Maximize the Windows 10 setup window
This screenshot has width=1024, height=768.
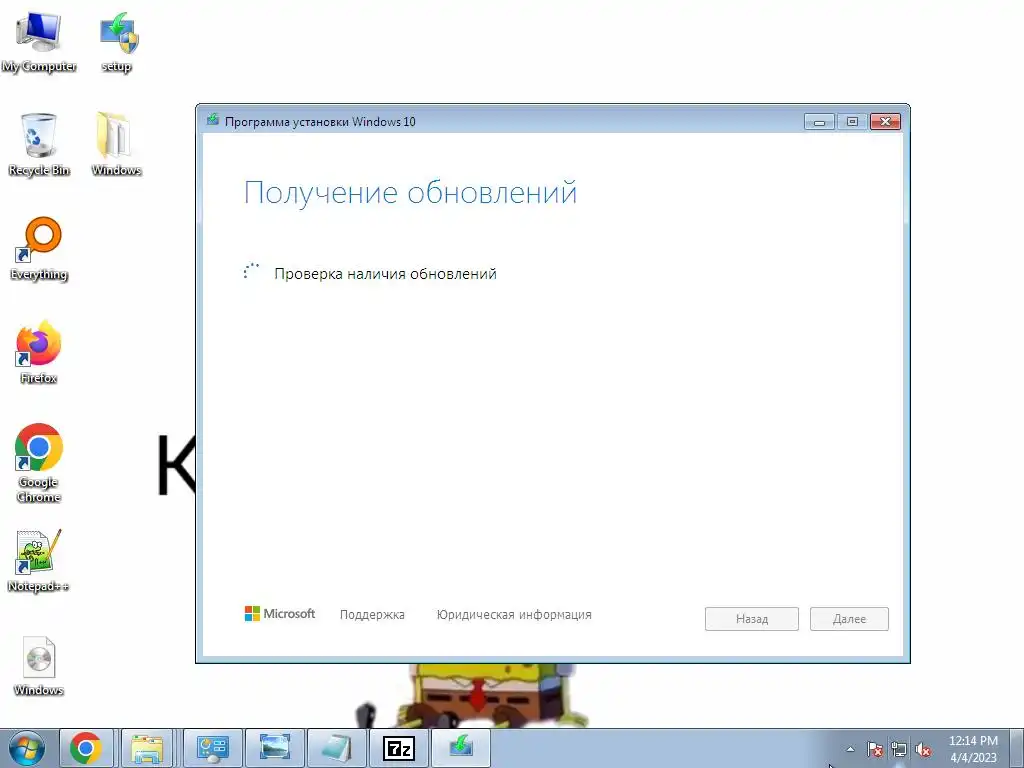pyautogui.click(x=852, y=121)
